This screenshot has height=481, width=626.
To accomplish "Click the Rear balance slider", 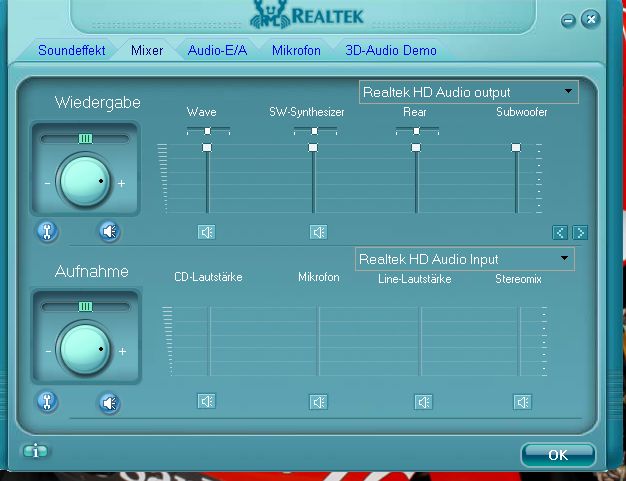I will 417,131.
